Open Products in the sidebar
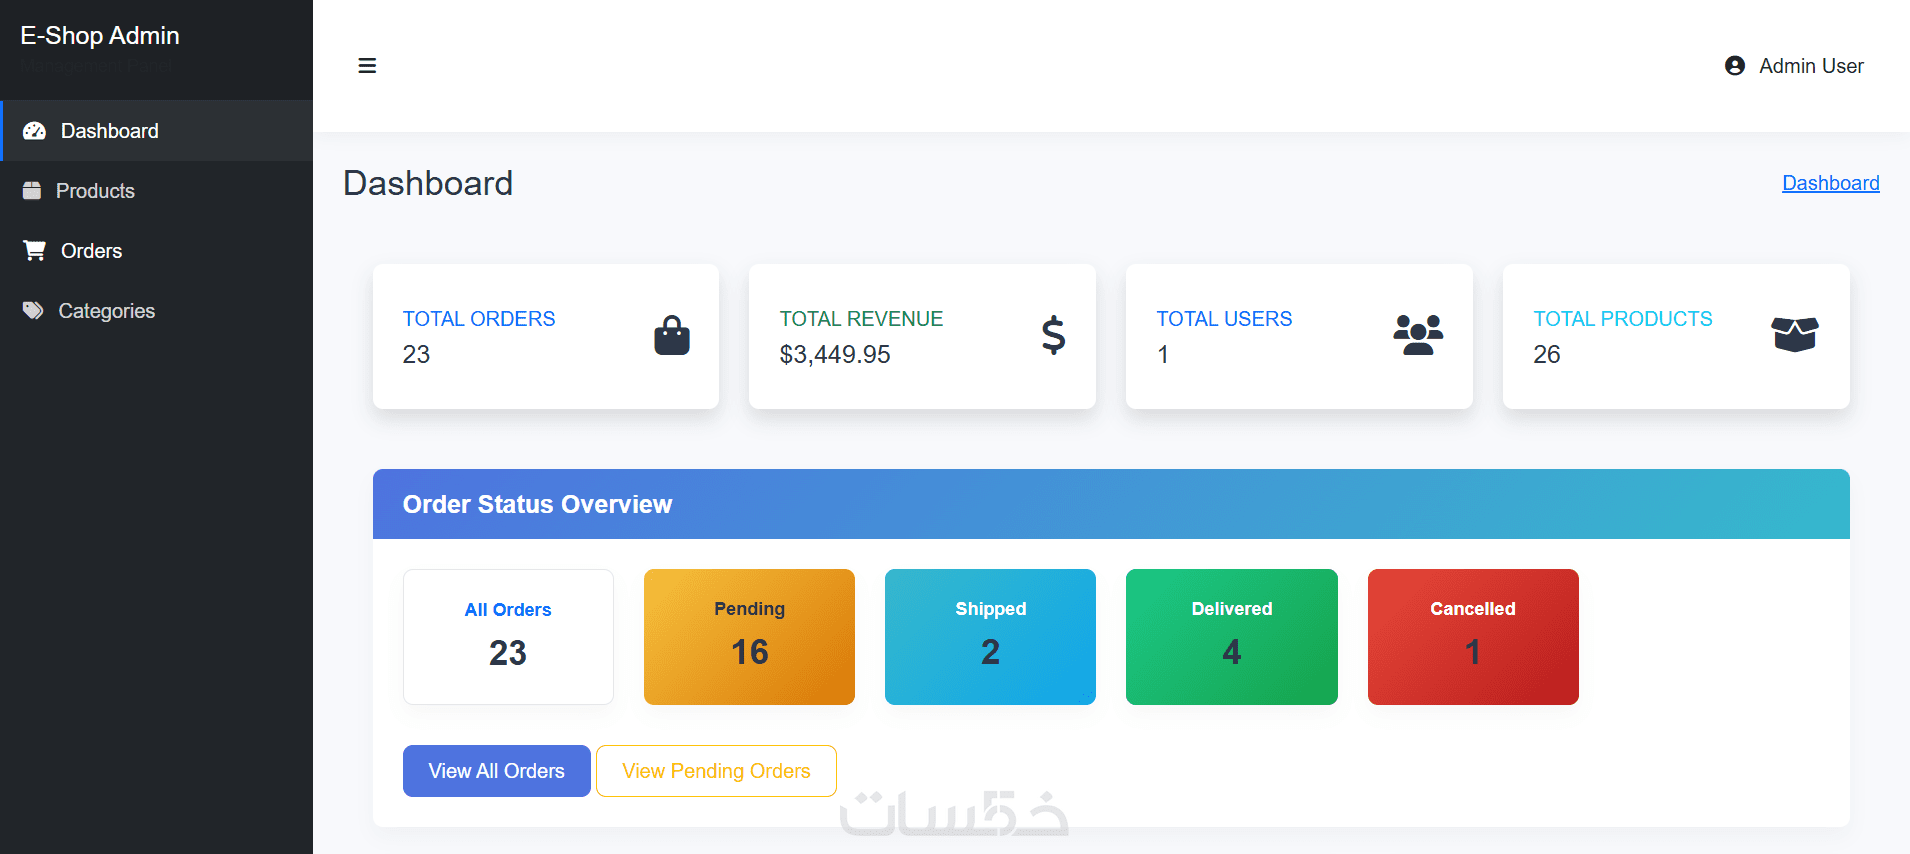 tap(156, 191)
